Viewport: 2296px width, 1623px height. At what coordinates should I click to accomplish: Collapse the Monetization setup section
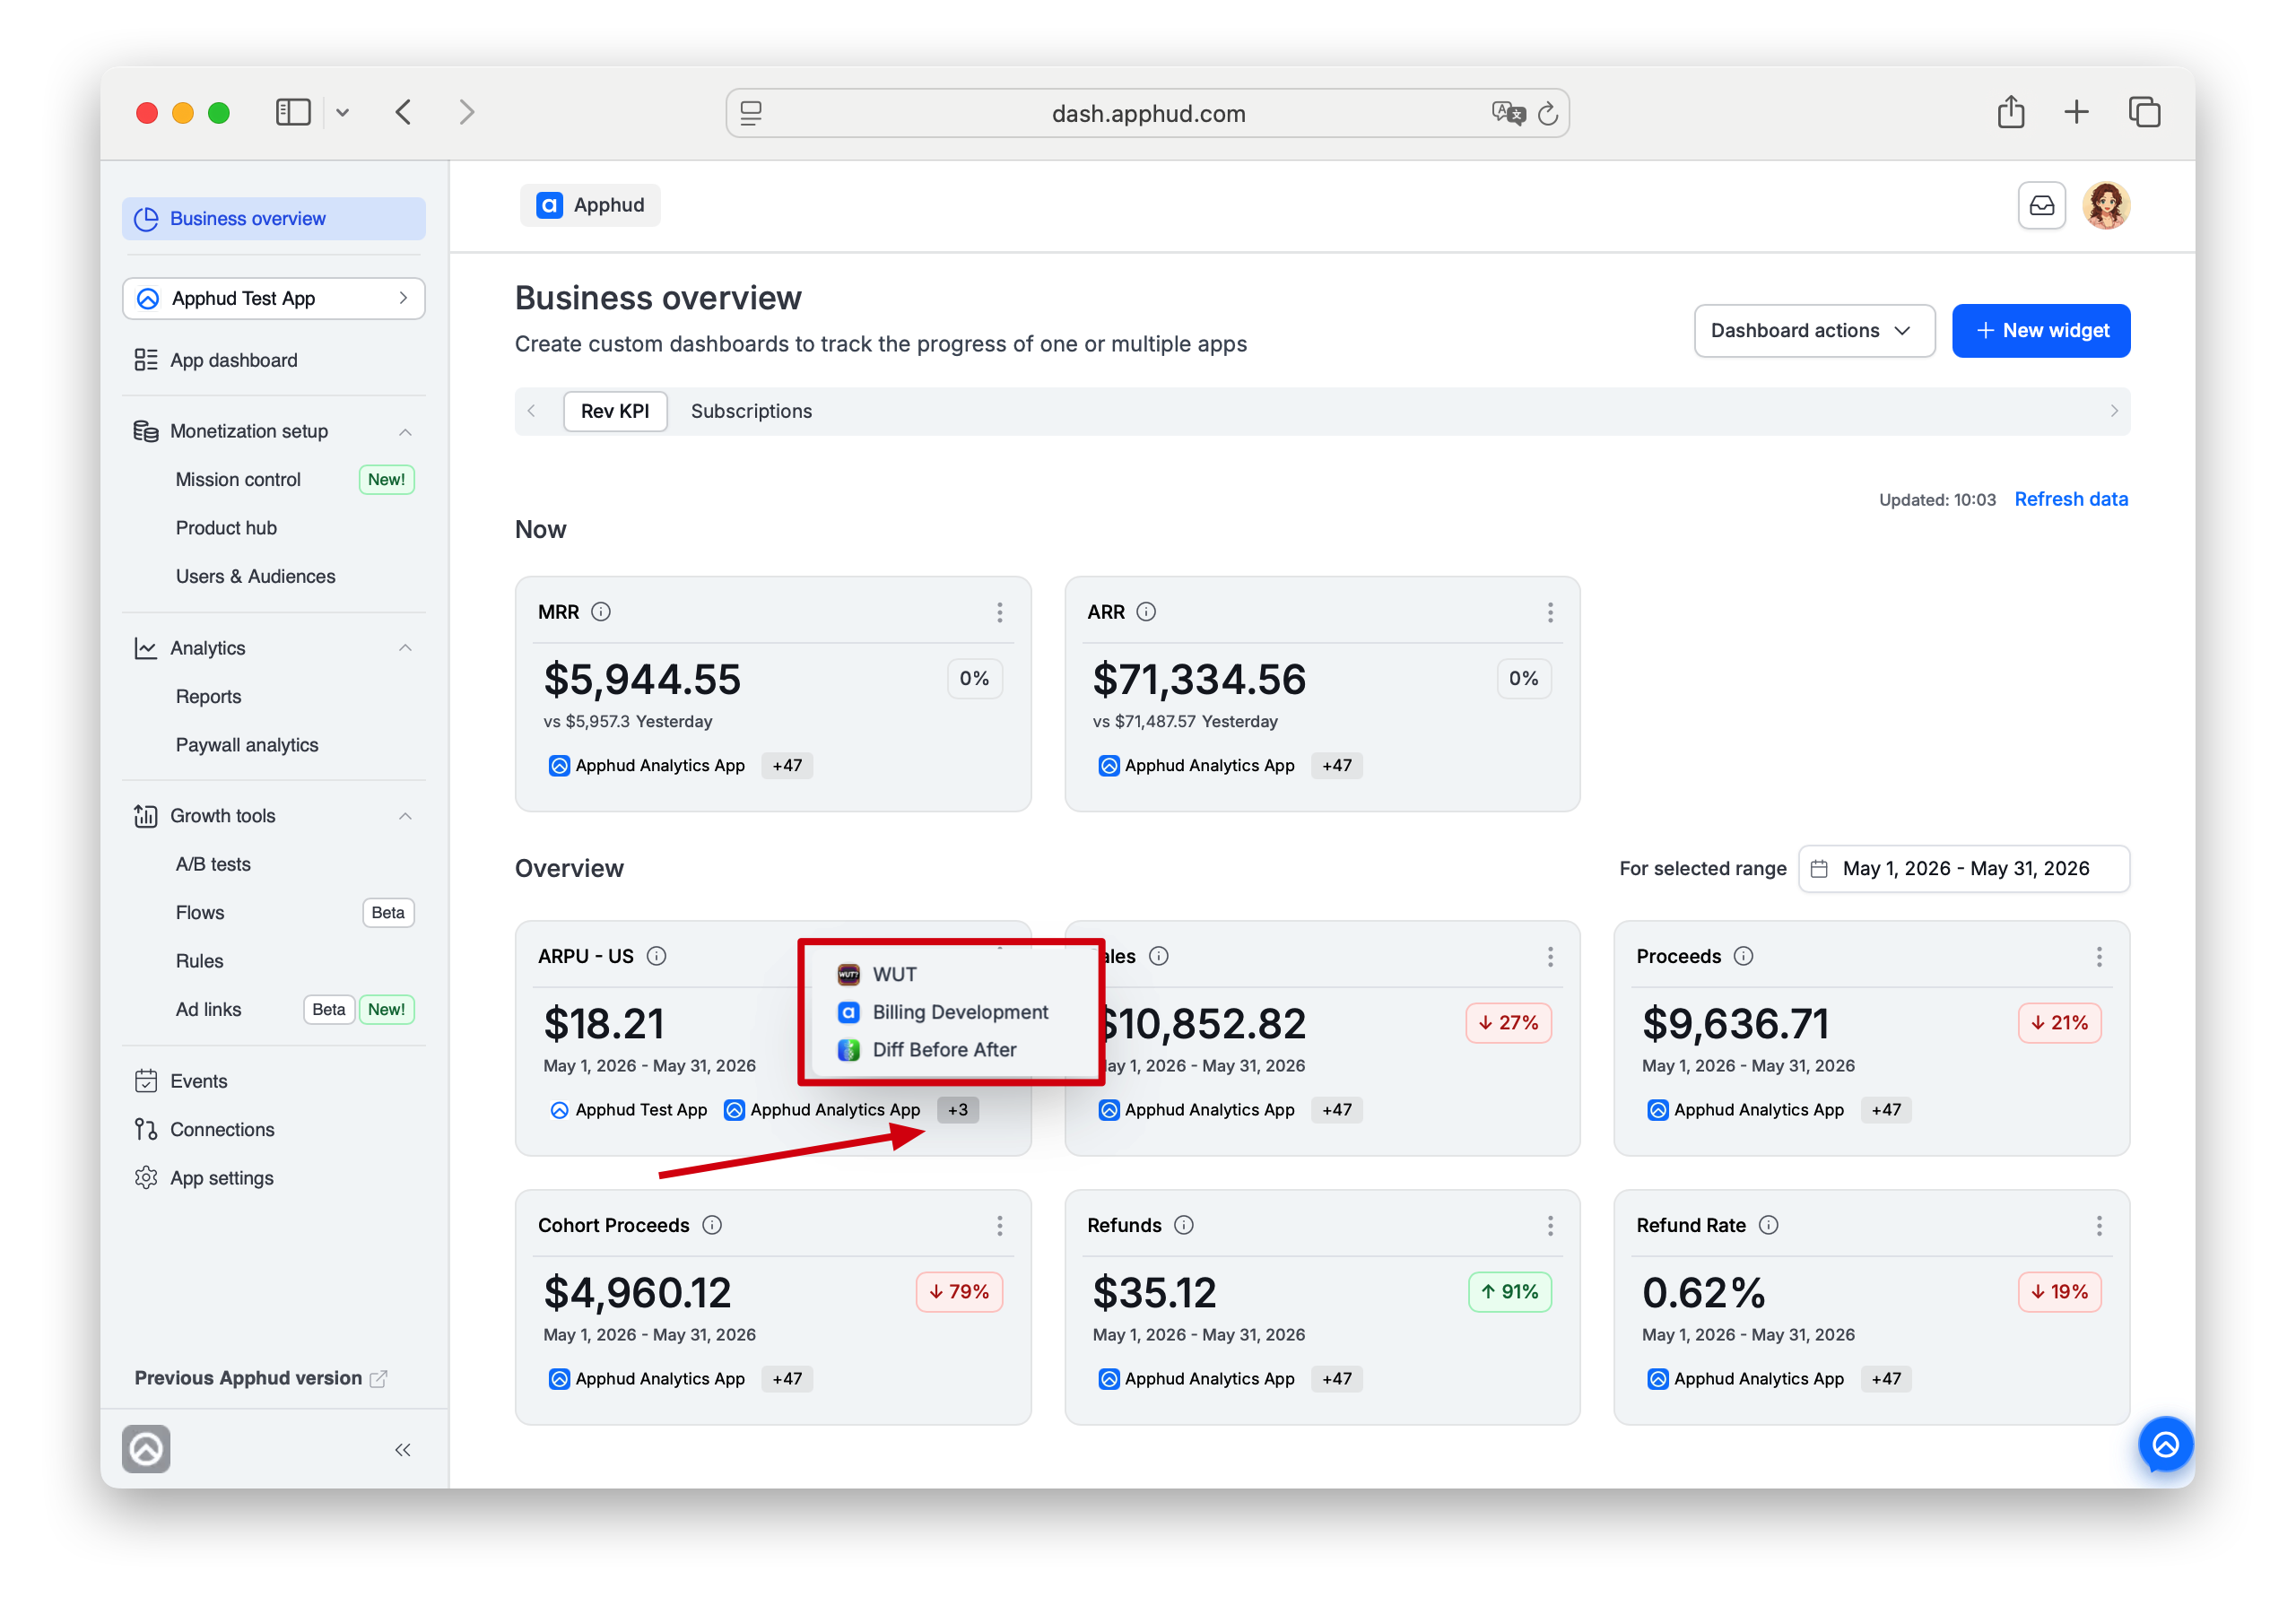click(405, 432)
